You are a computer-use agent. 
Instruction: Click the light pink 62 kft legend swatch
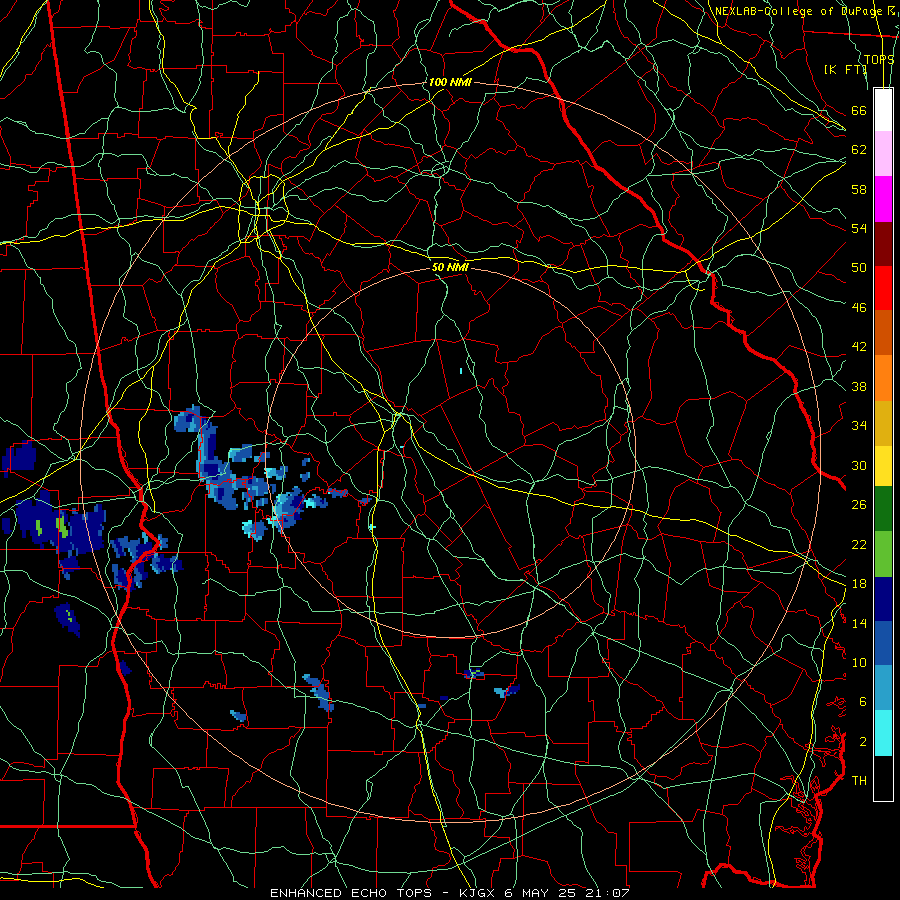pyautogui.click(x=883, y=154)
